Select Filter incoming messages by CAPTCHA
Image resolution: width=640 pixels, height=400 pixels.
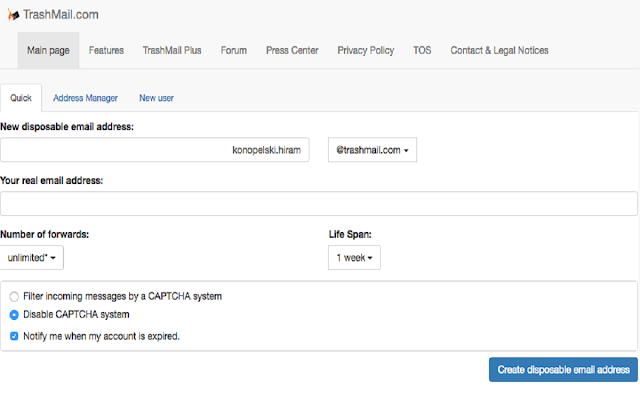[x=14, y=296]
